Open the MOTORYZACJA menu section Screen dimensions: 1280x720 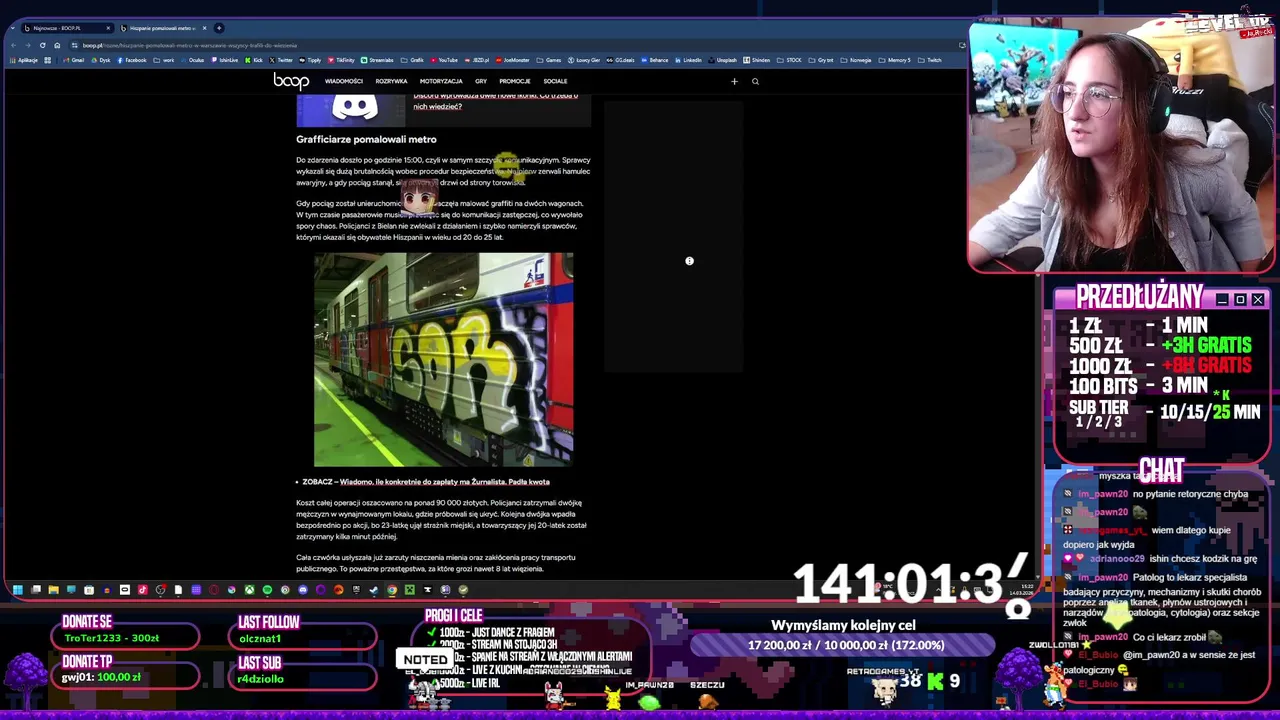pos(441,81)
